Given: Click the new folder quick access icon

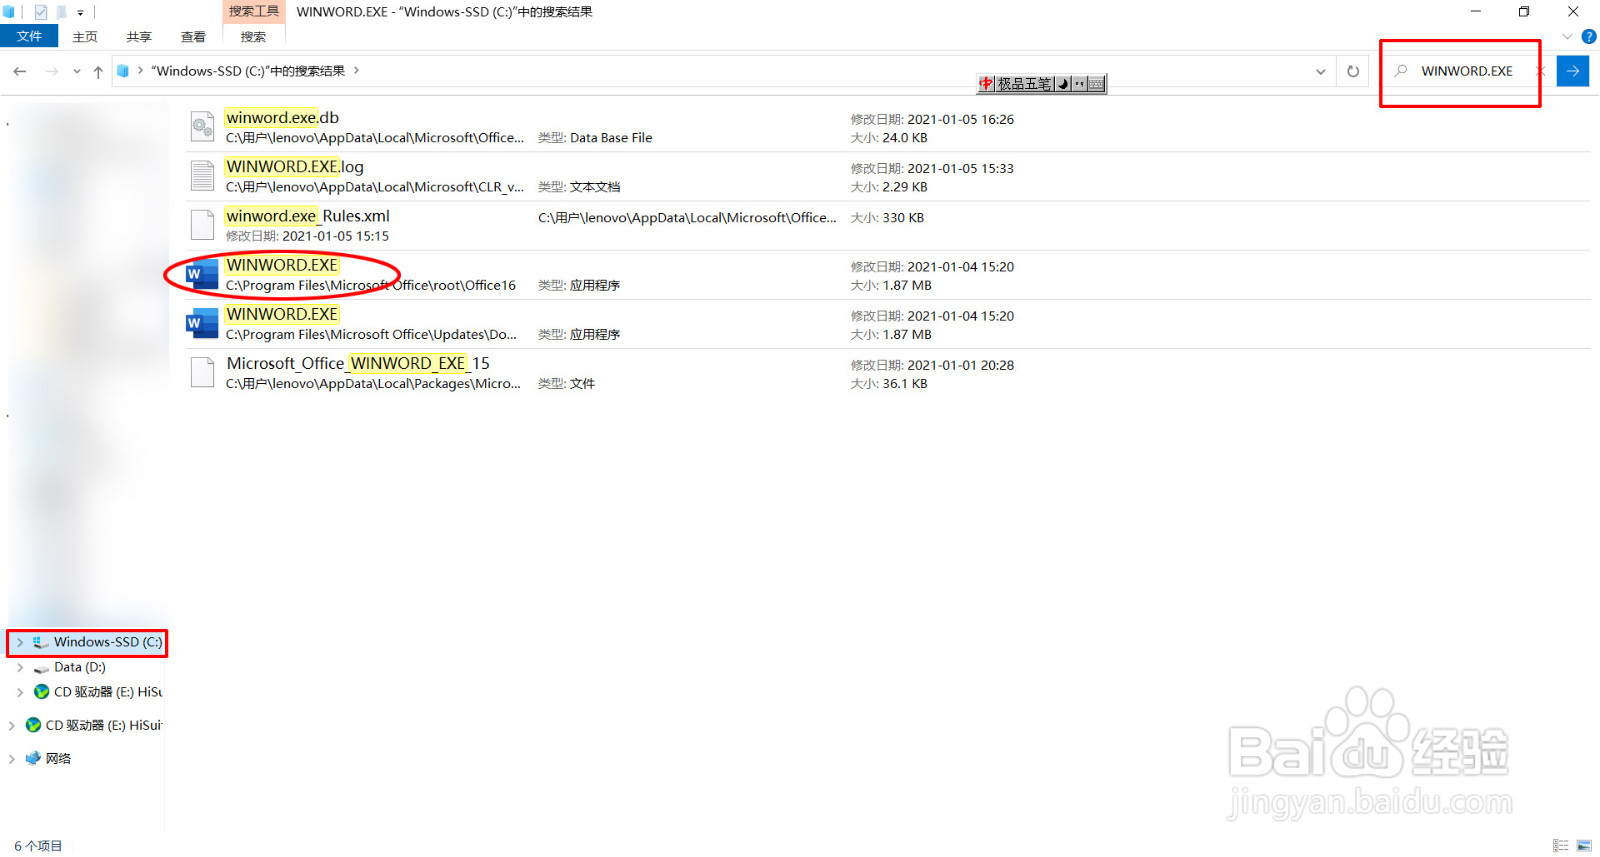Looking at the screenshot, I should pyautogui.click(x=62, y=12).
